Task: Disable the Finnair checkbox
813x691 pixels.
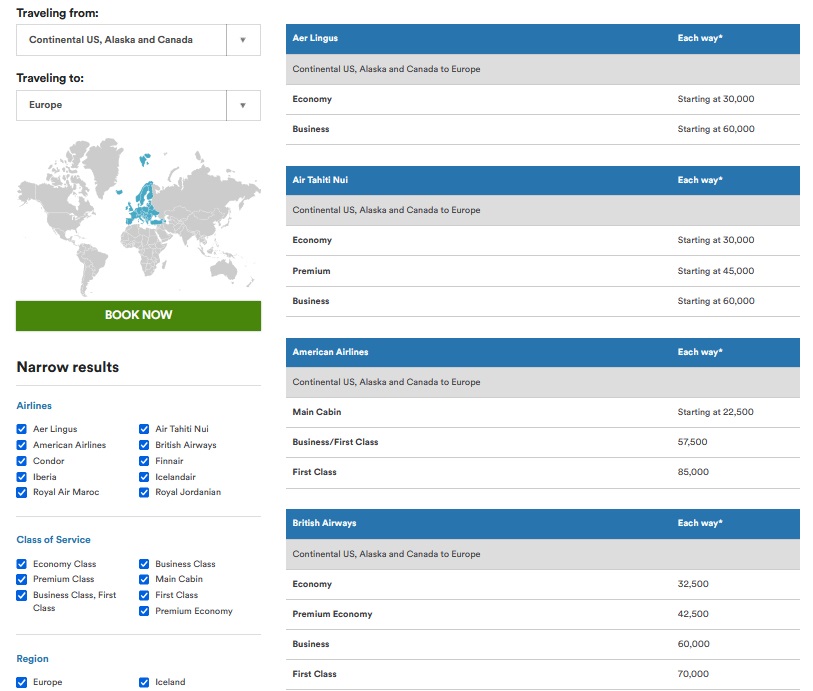Action: point(145,461)
